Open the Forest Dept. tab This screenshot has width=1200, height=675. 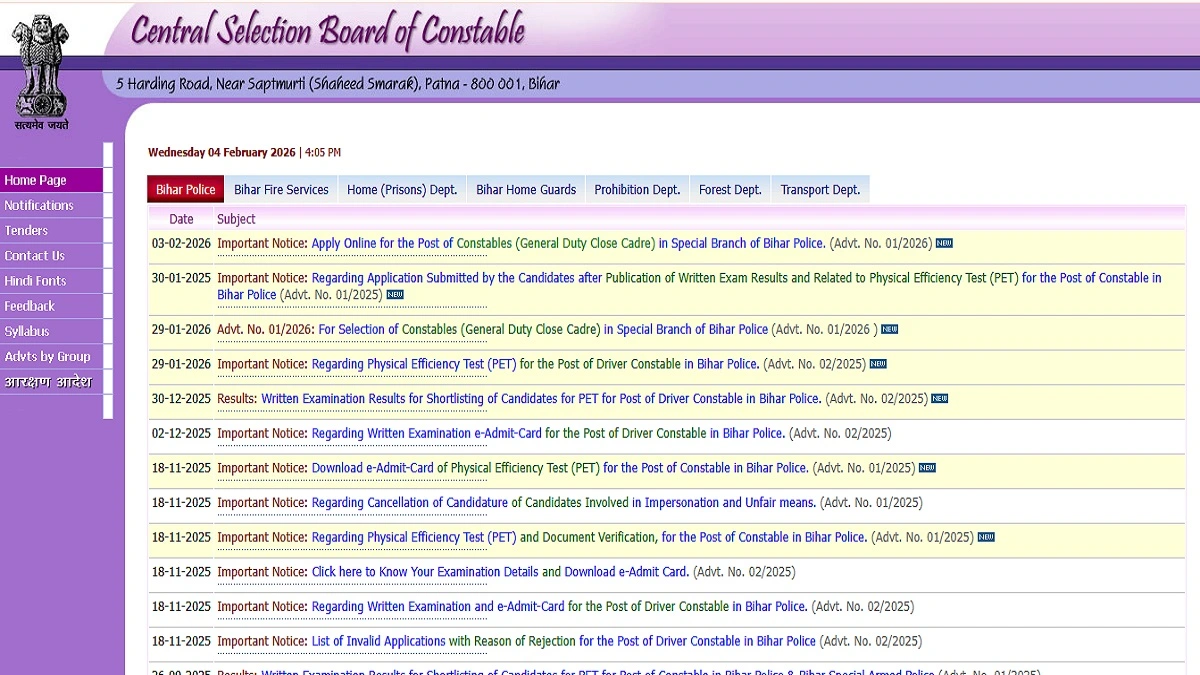pyautogui.click(x=730, y=189)
